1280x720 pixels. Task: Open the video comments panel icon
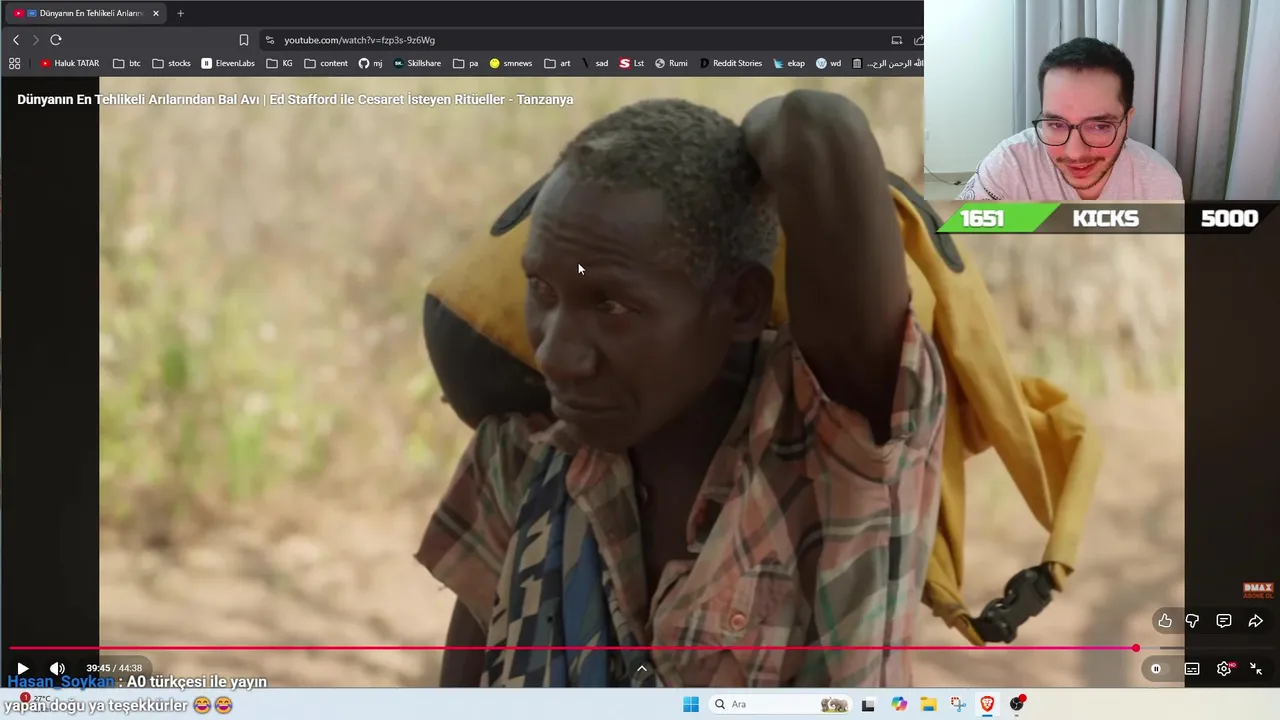1223,621
